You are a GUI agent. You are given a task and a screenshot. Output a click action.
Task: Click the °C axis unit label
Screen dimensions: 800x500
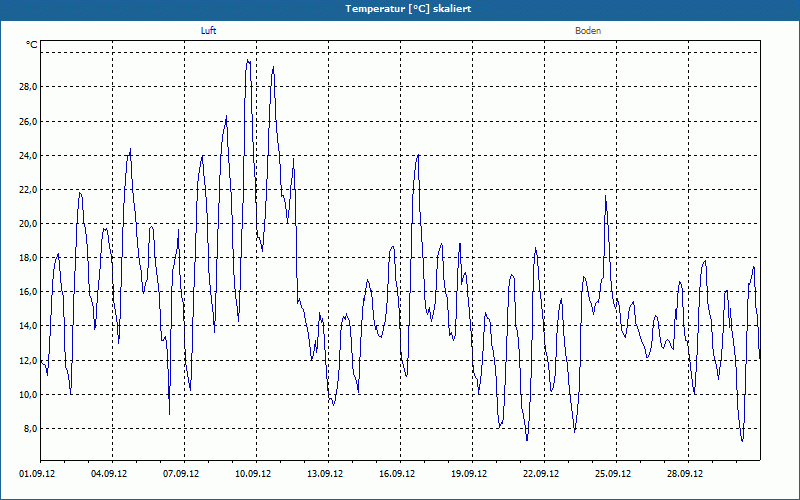(x=32, y=45)
